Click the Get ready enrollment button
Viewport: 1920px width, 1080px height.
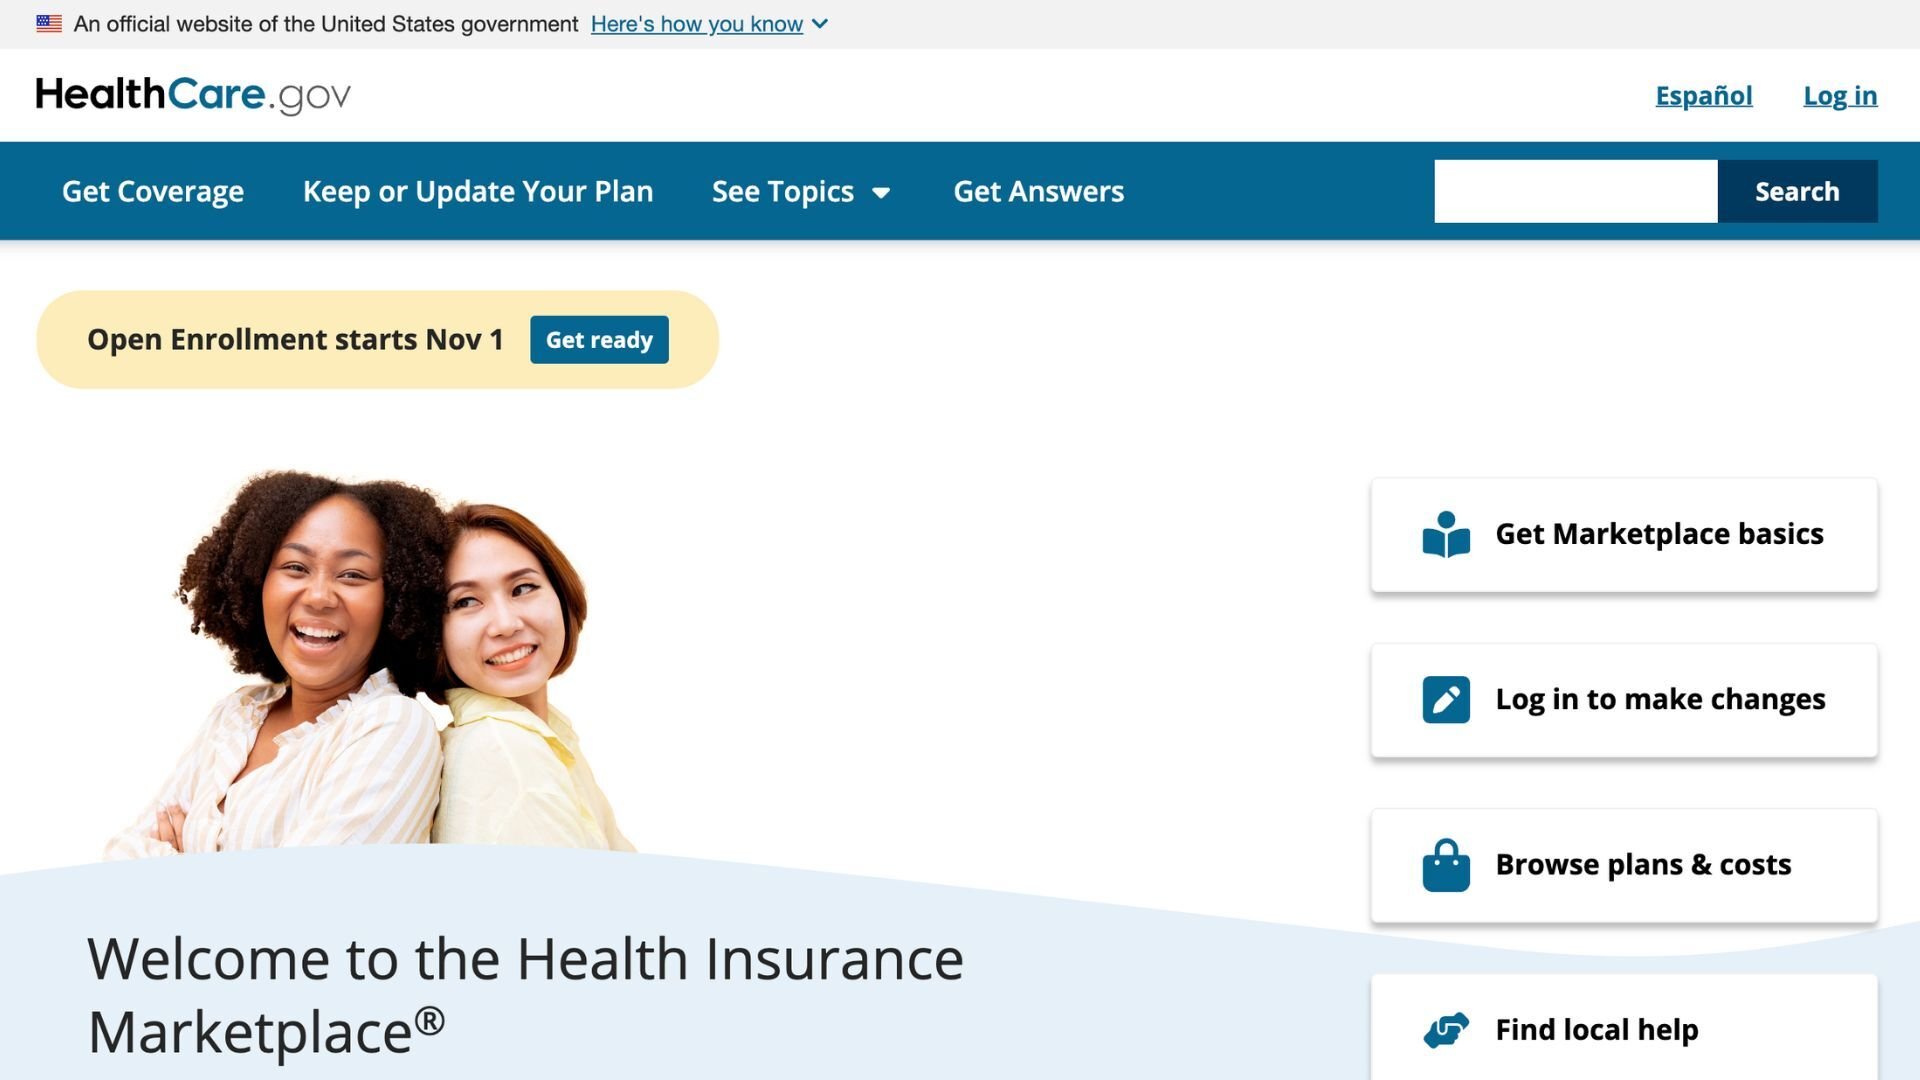coord(599,339)
